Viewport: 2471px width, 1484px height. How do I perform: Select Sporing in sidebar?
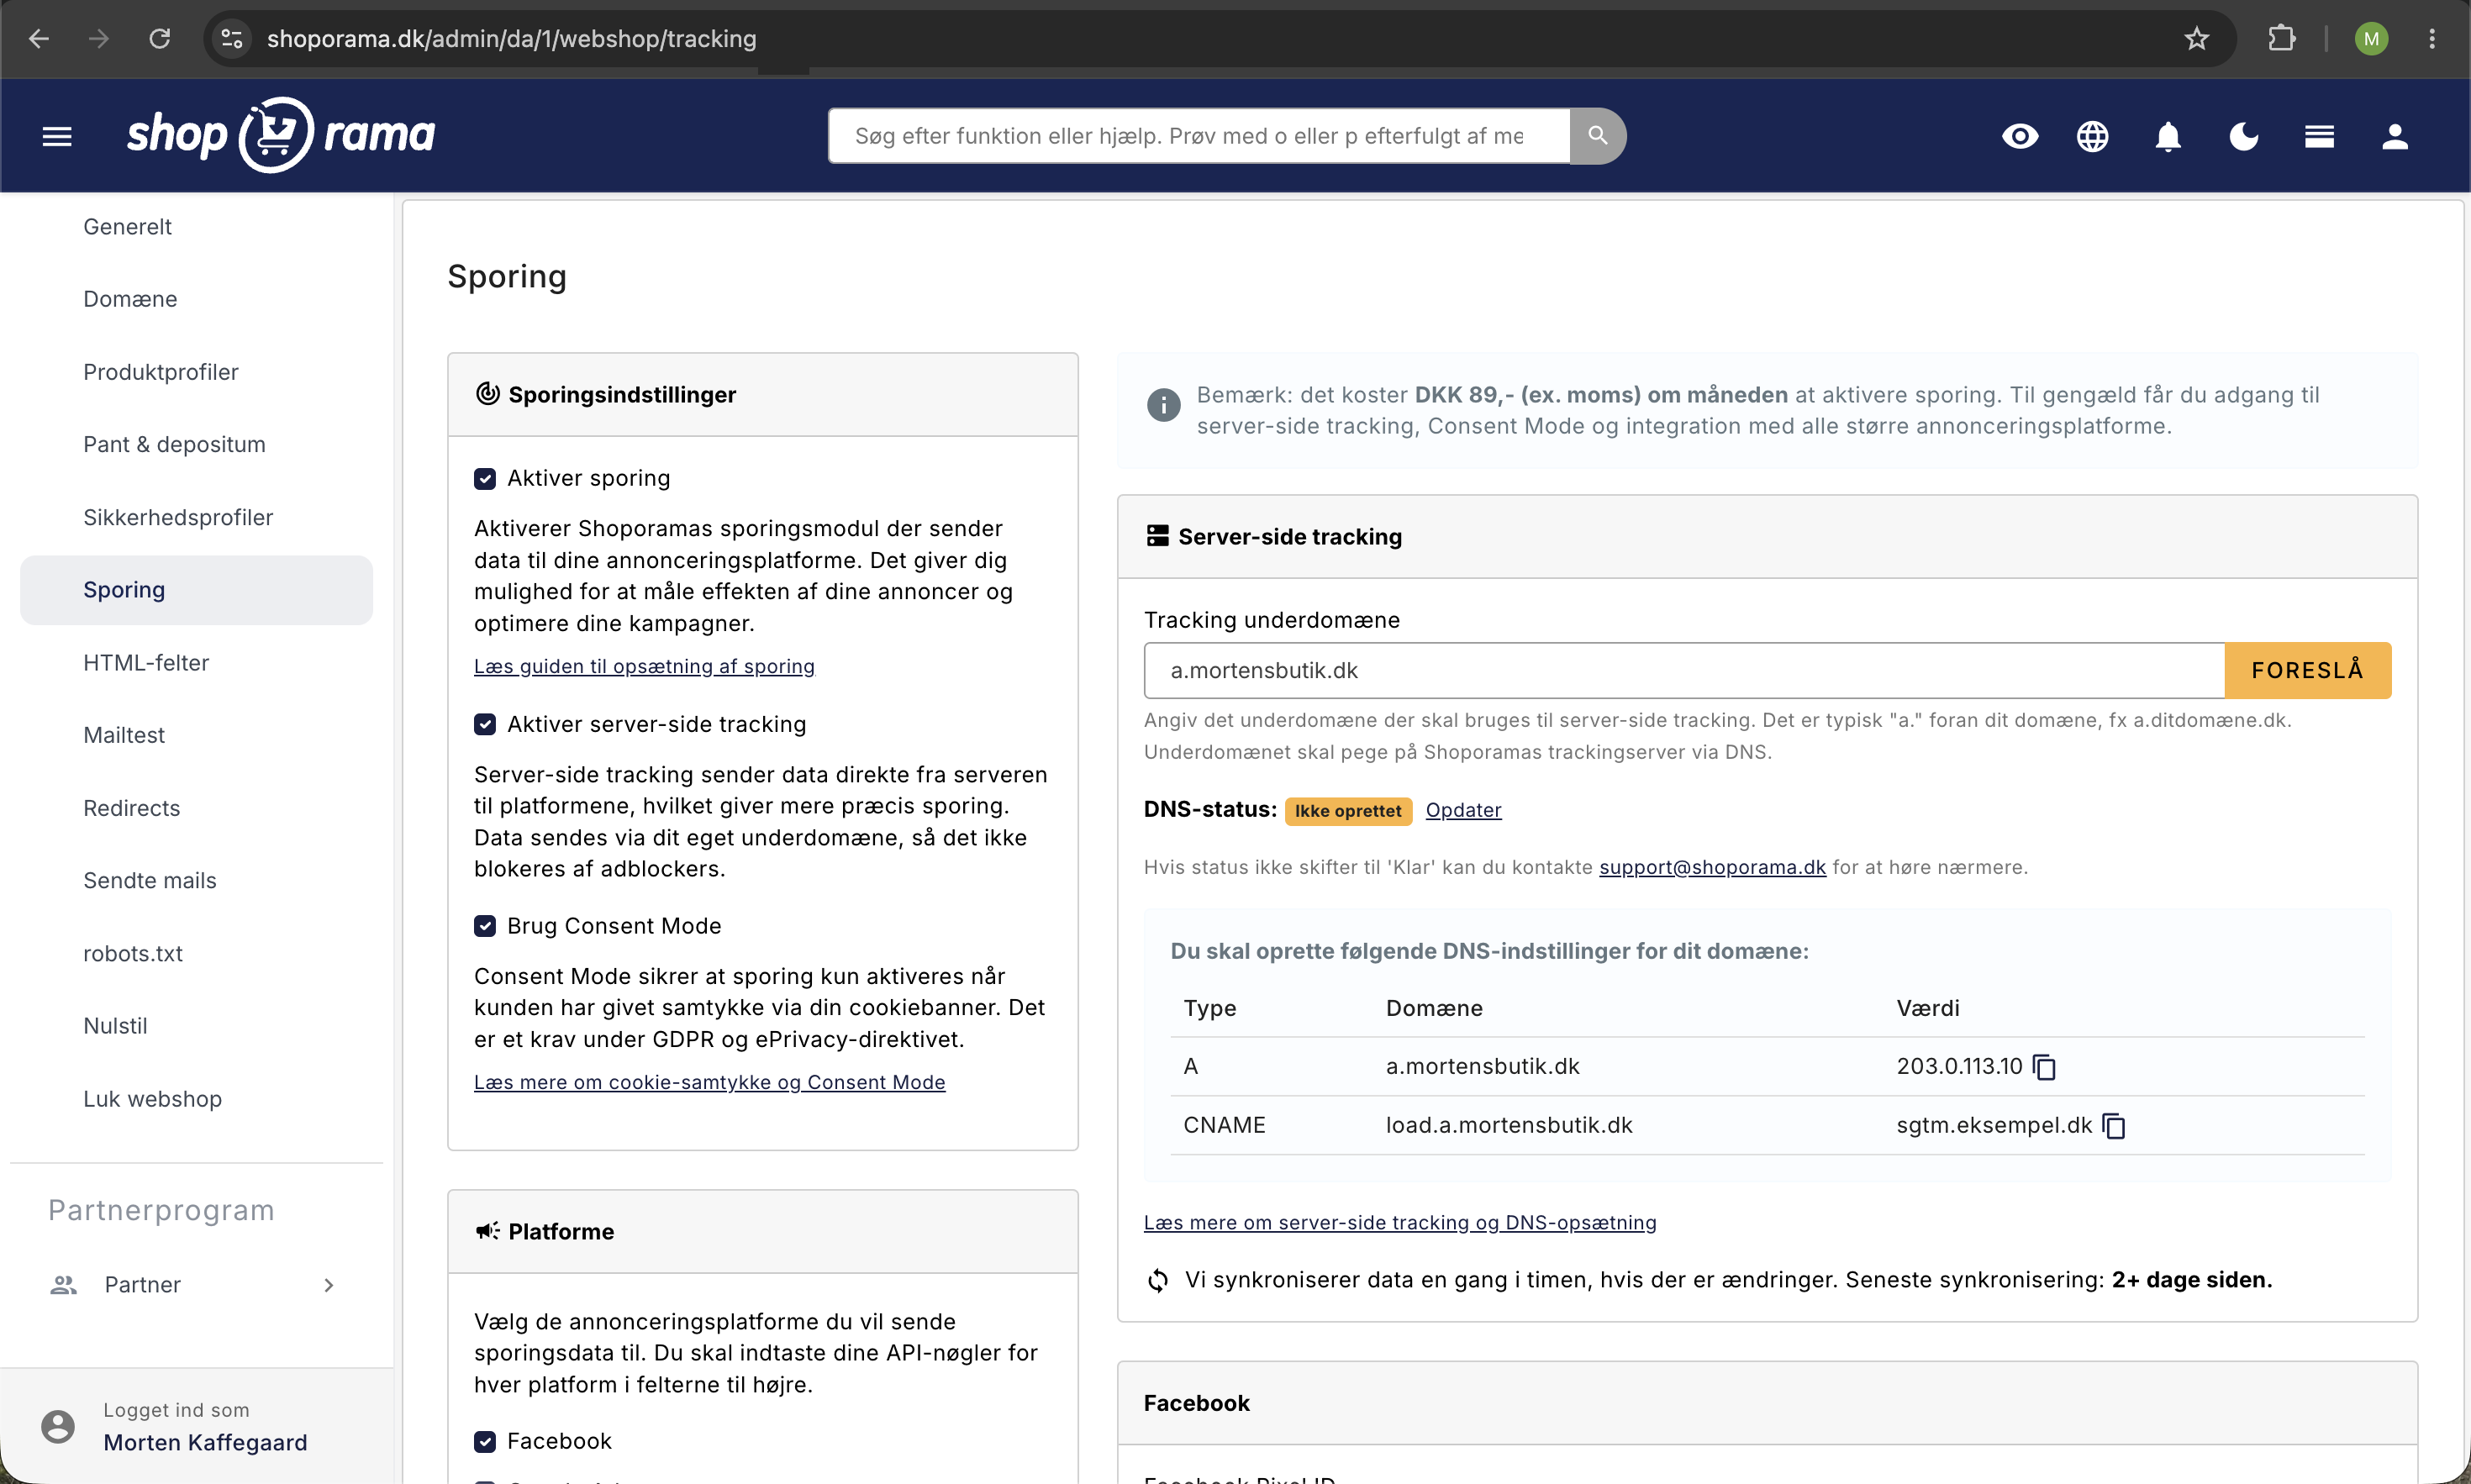coord(196,590)
